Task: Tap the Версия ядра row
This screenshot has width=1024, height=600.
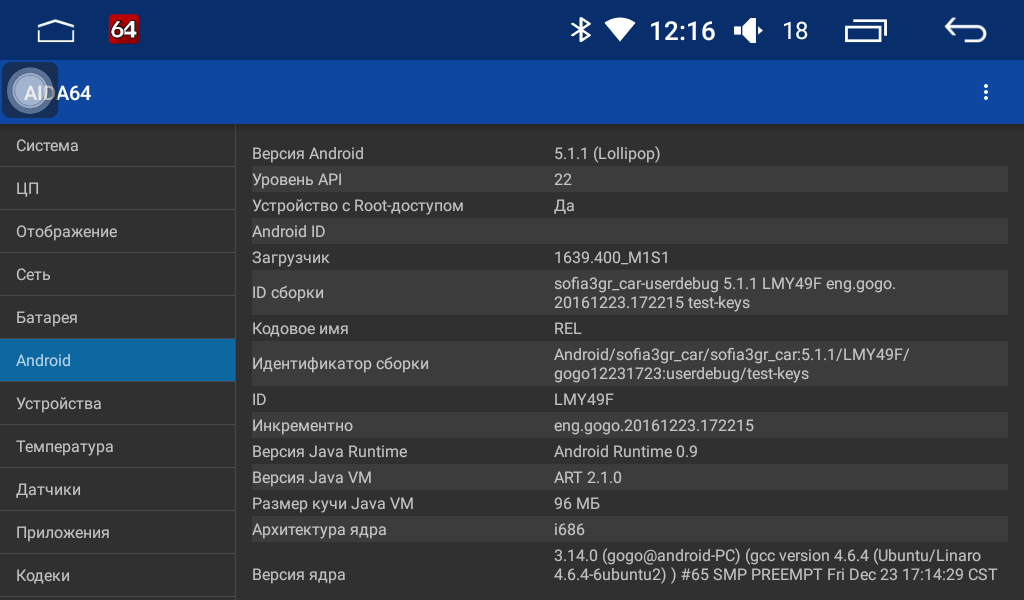Action: [x=628, y=574]
